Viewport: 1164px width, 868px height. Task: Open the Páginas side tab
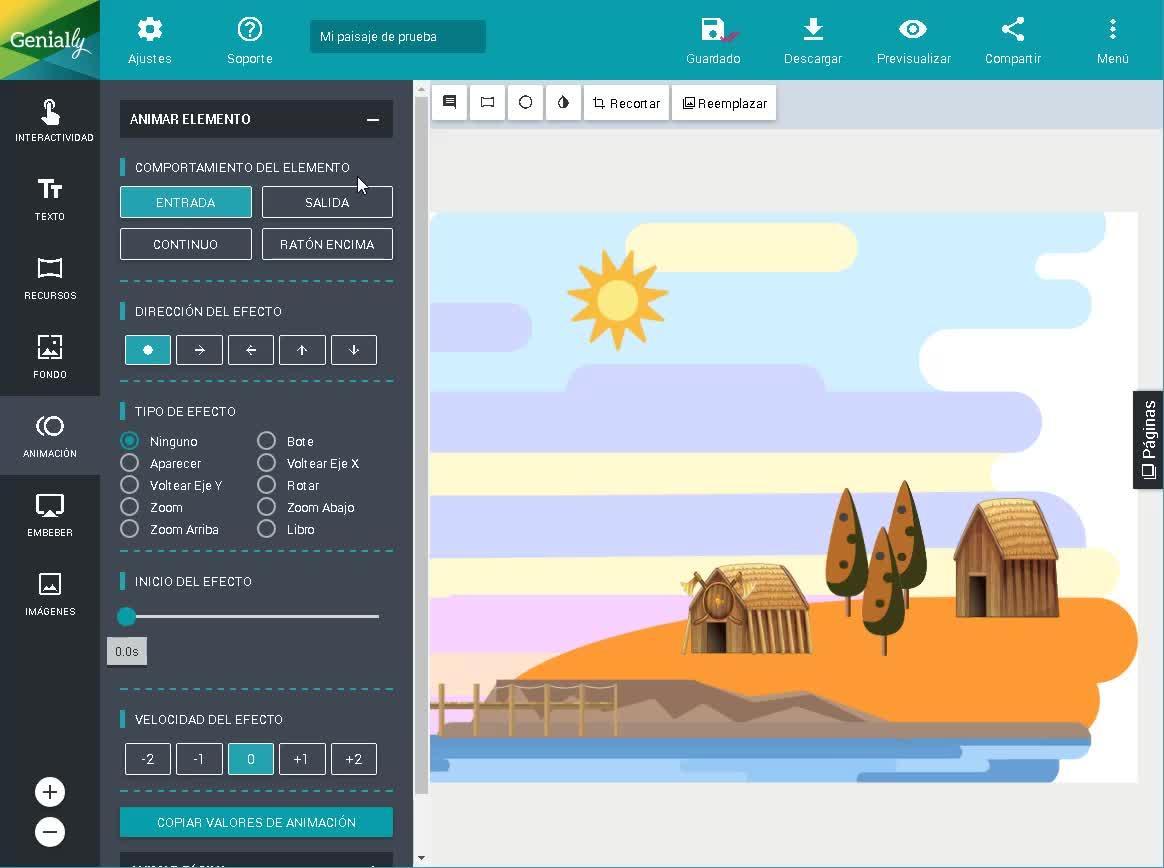pos(1148,440)
